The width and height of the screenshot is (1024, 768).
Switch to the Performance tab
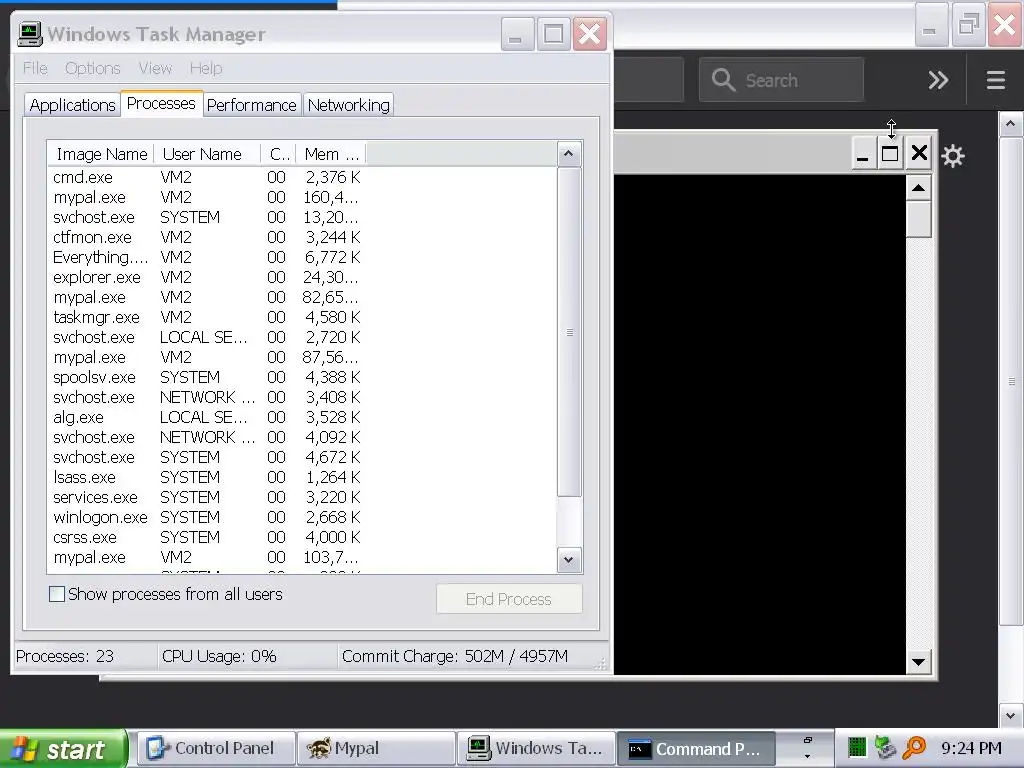(x=251, y=105)
